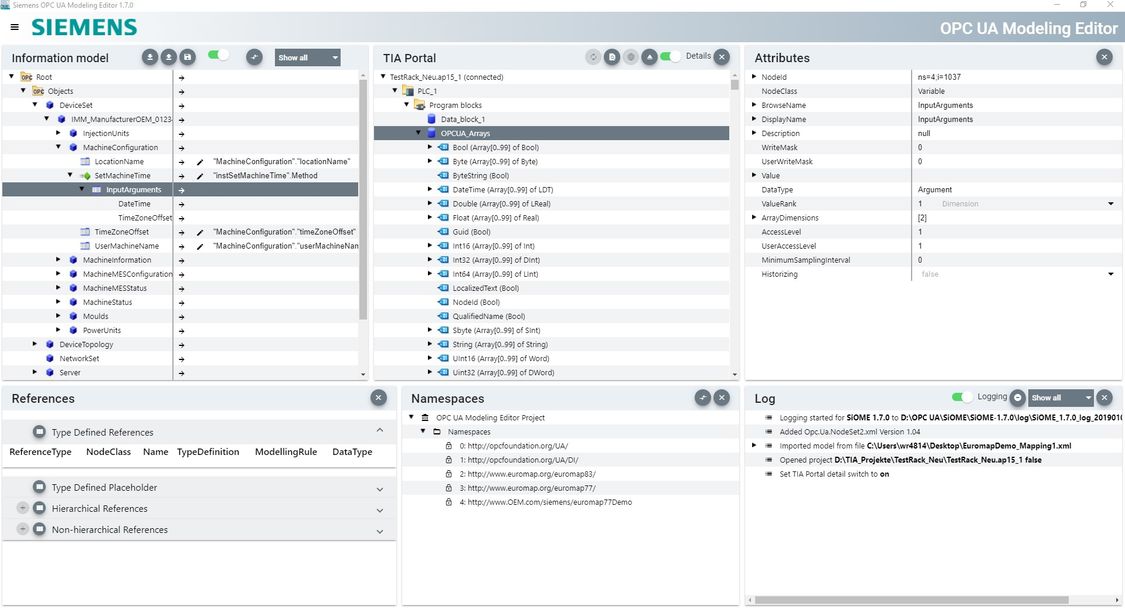Click the edit pencil for the UserMachineName mapping
Image resolution: width=1125 pixels, height=608 pixels.
200,246
